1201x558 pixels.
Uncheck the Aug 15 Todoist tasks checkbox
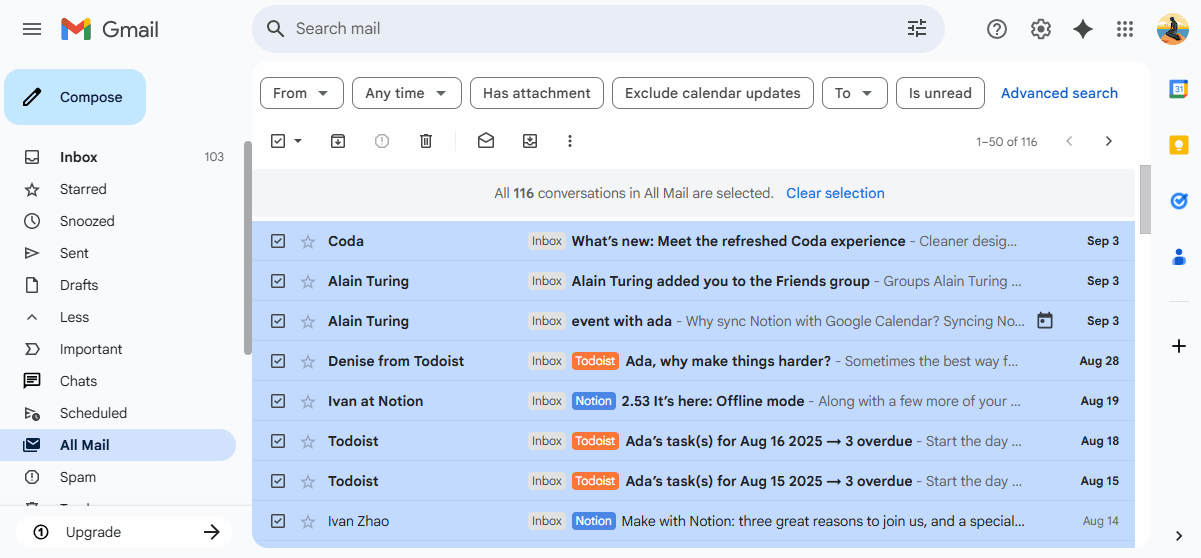point(278,481)
